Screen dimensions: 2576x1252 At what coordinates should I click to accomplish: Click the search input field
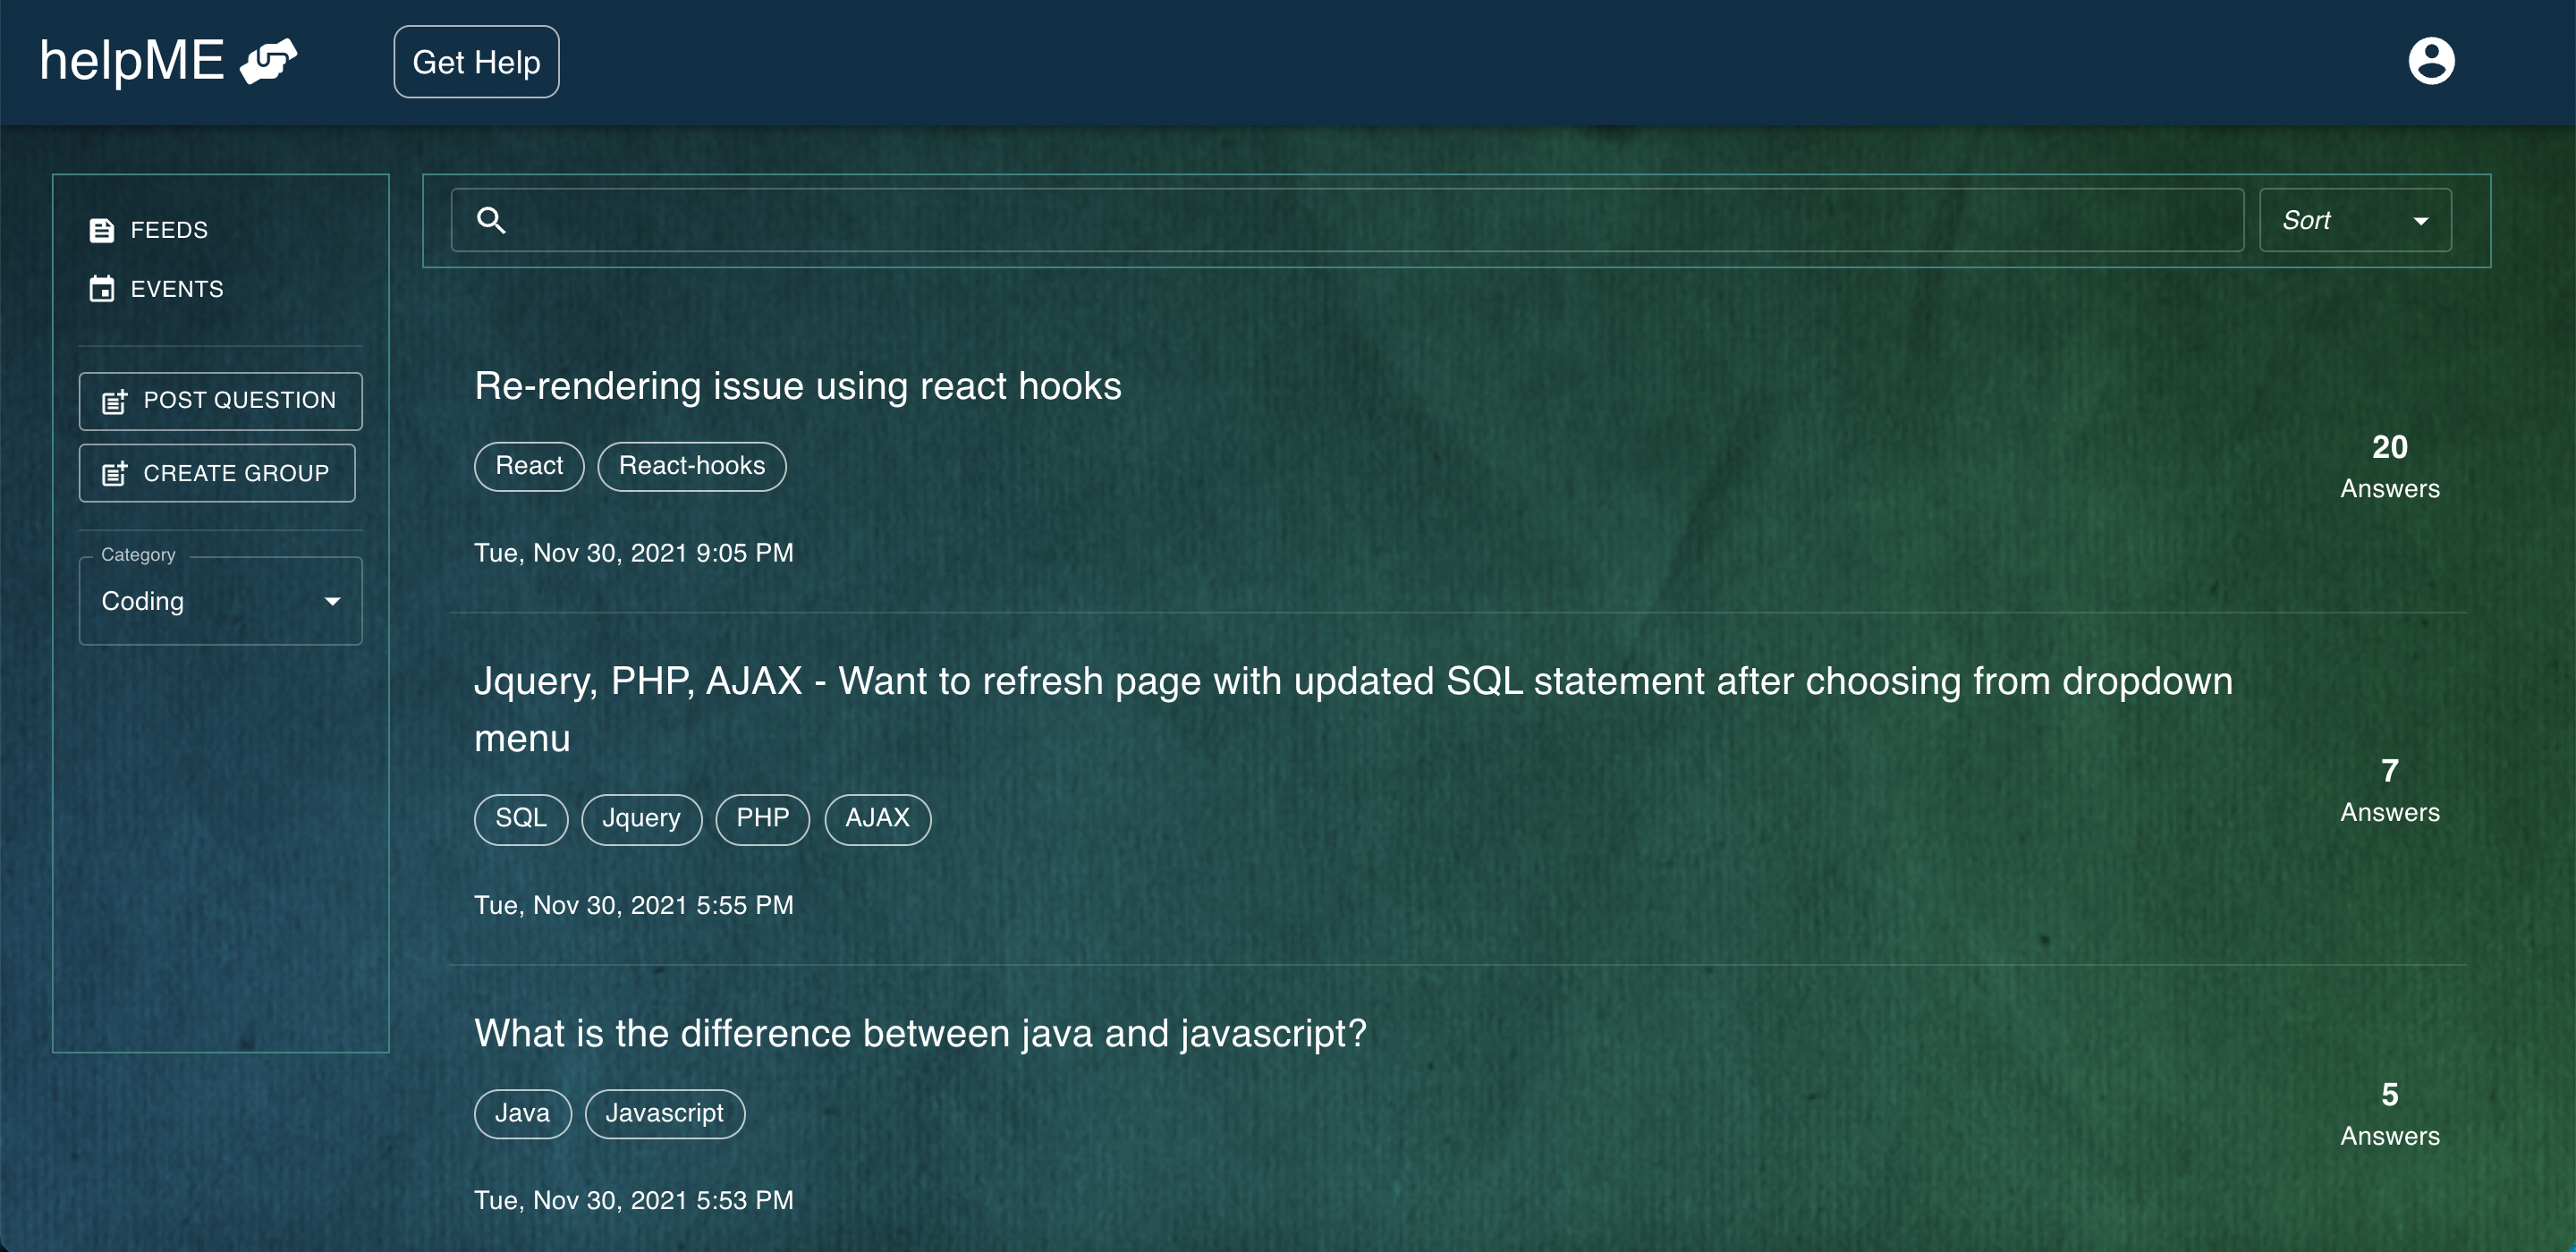tap(1345, 218)
